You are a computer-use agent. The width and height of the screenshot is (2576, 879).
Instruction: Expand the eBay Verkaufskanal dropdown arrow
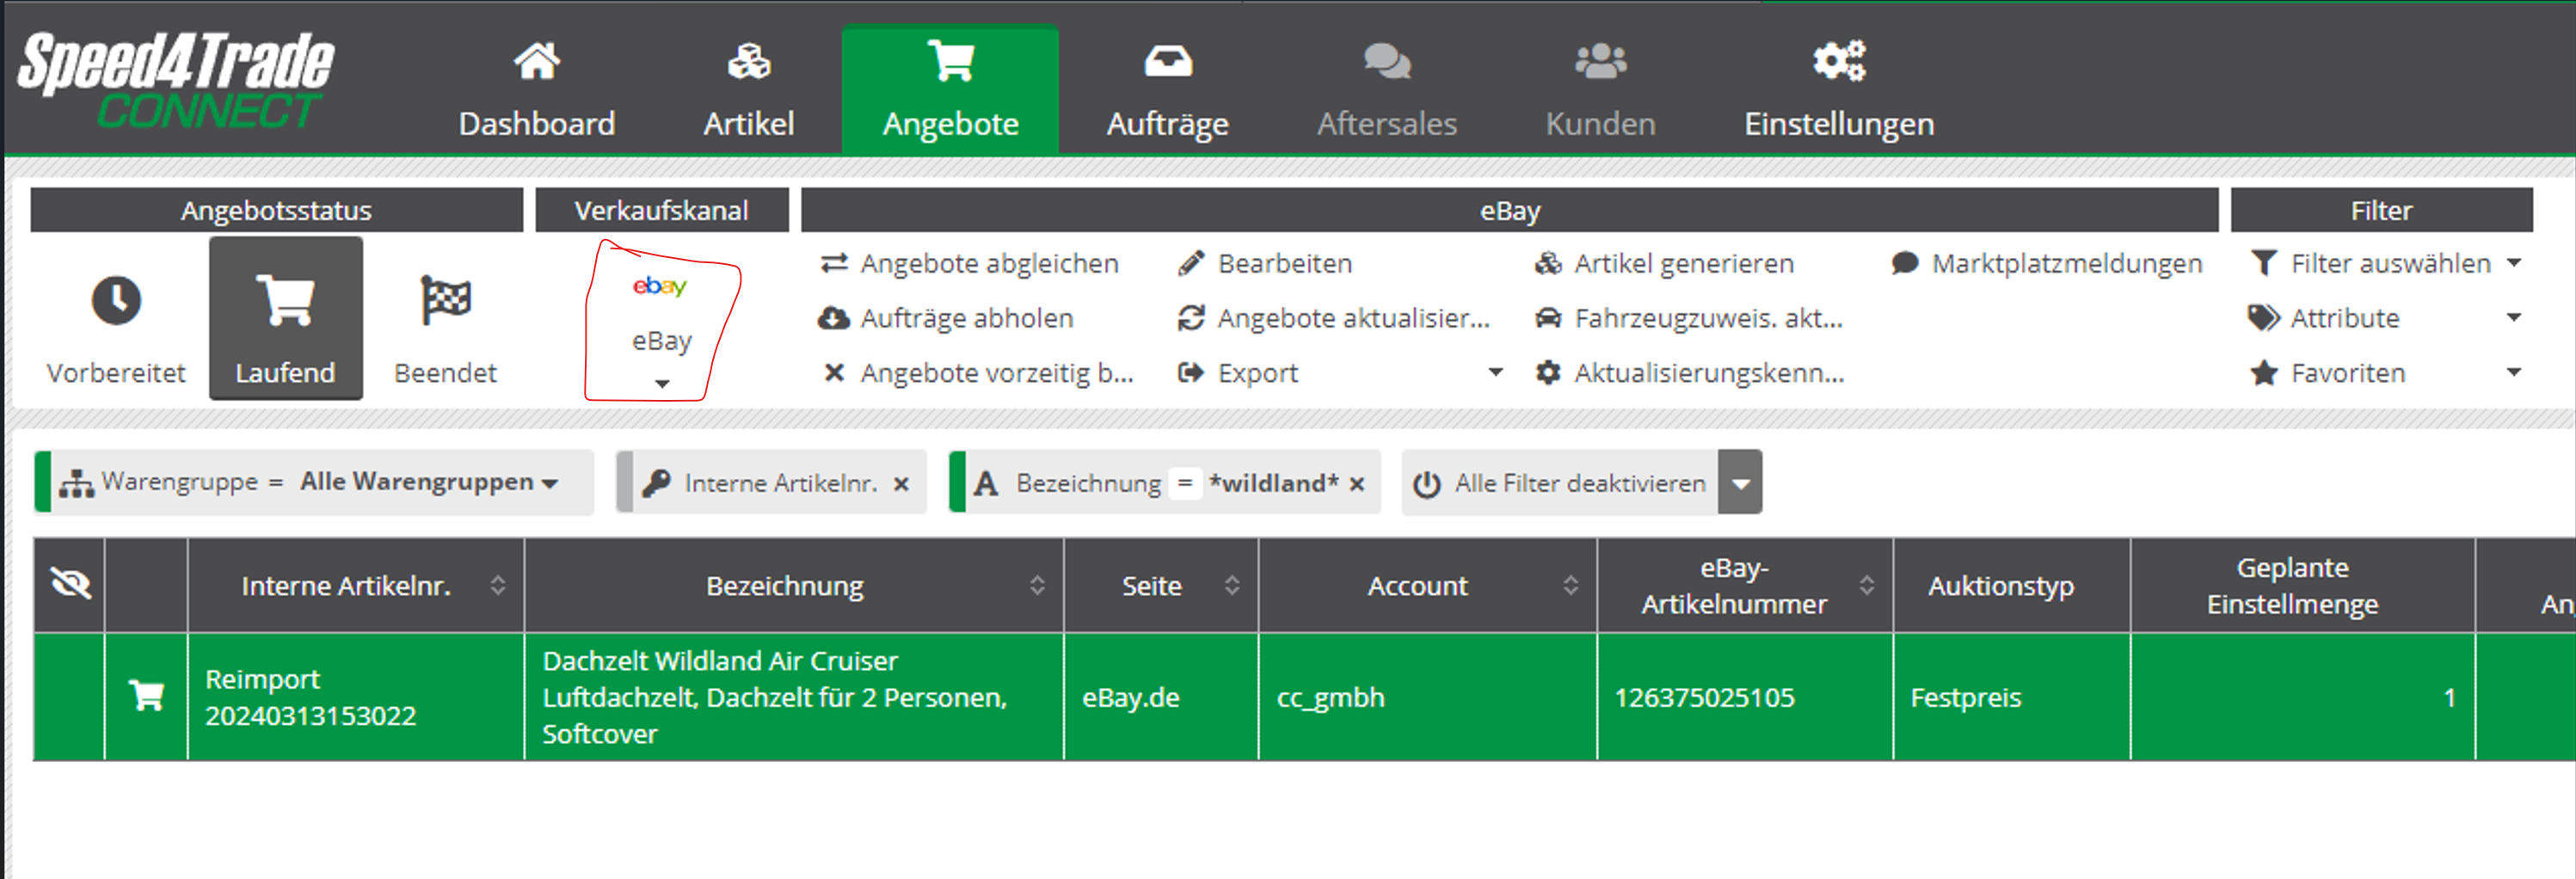point(661,384)
